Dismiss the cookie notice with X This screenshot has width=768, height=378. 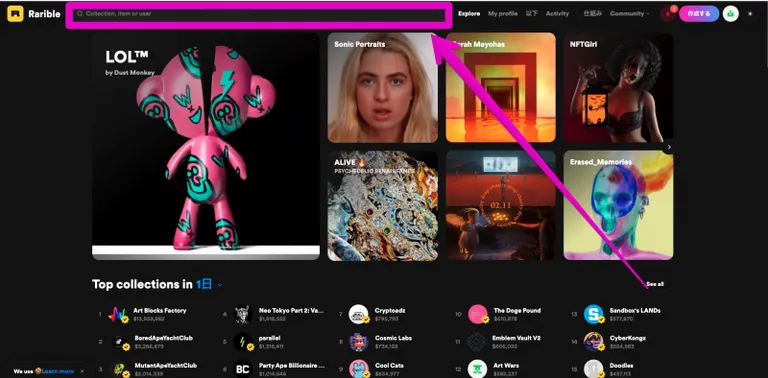click(82, 371)
